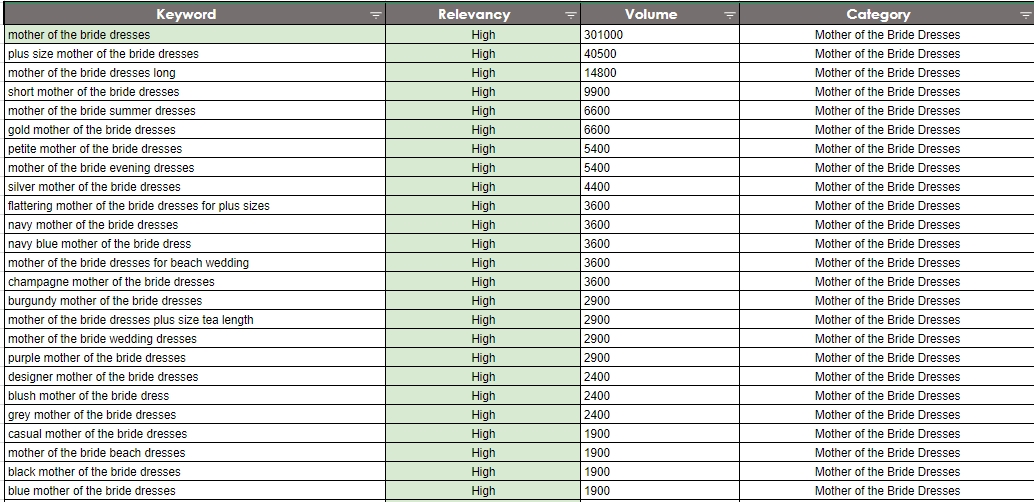Select Category cell in summer dresses row
Image resolution: width=1034 pixels, height=502 pixels.
886,111
